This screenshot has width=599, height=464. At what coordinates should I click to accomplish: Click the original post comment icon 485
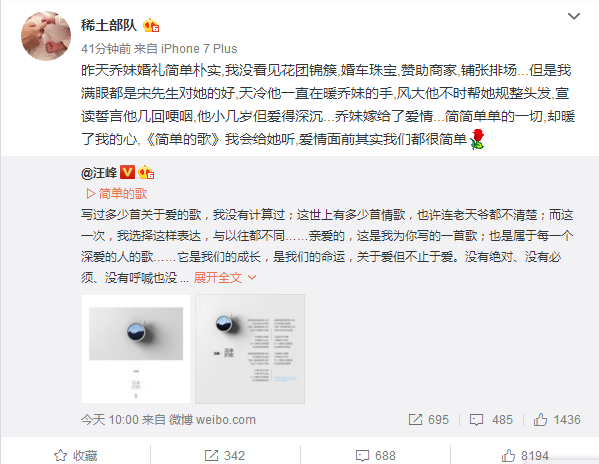[x=491, y=420]
